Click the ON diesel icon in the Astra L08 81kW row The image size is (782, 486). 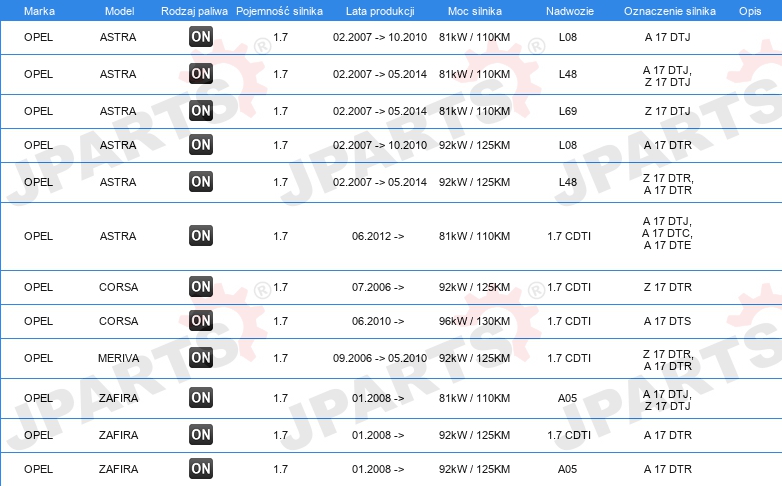pyautogui.click(x=201, y=36)
